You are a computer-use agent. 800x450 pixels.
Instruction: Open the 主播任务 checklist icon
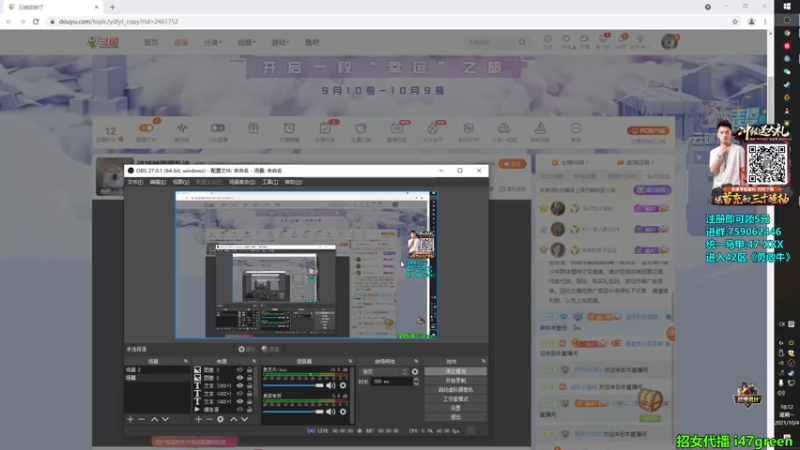(325, 128)
